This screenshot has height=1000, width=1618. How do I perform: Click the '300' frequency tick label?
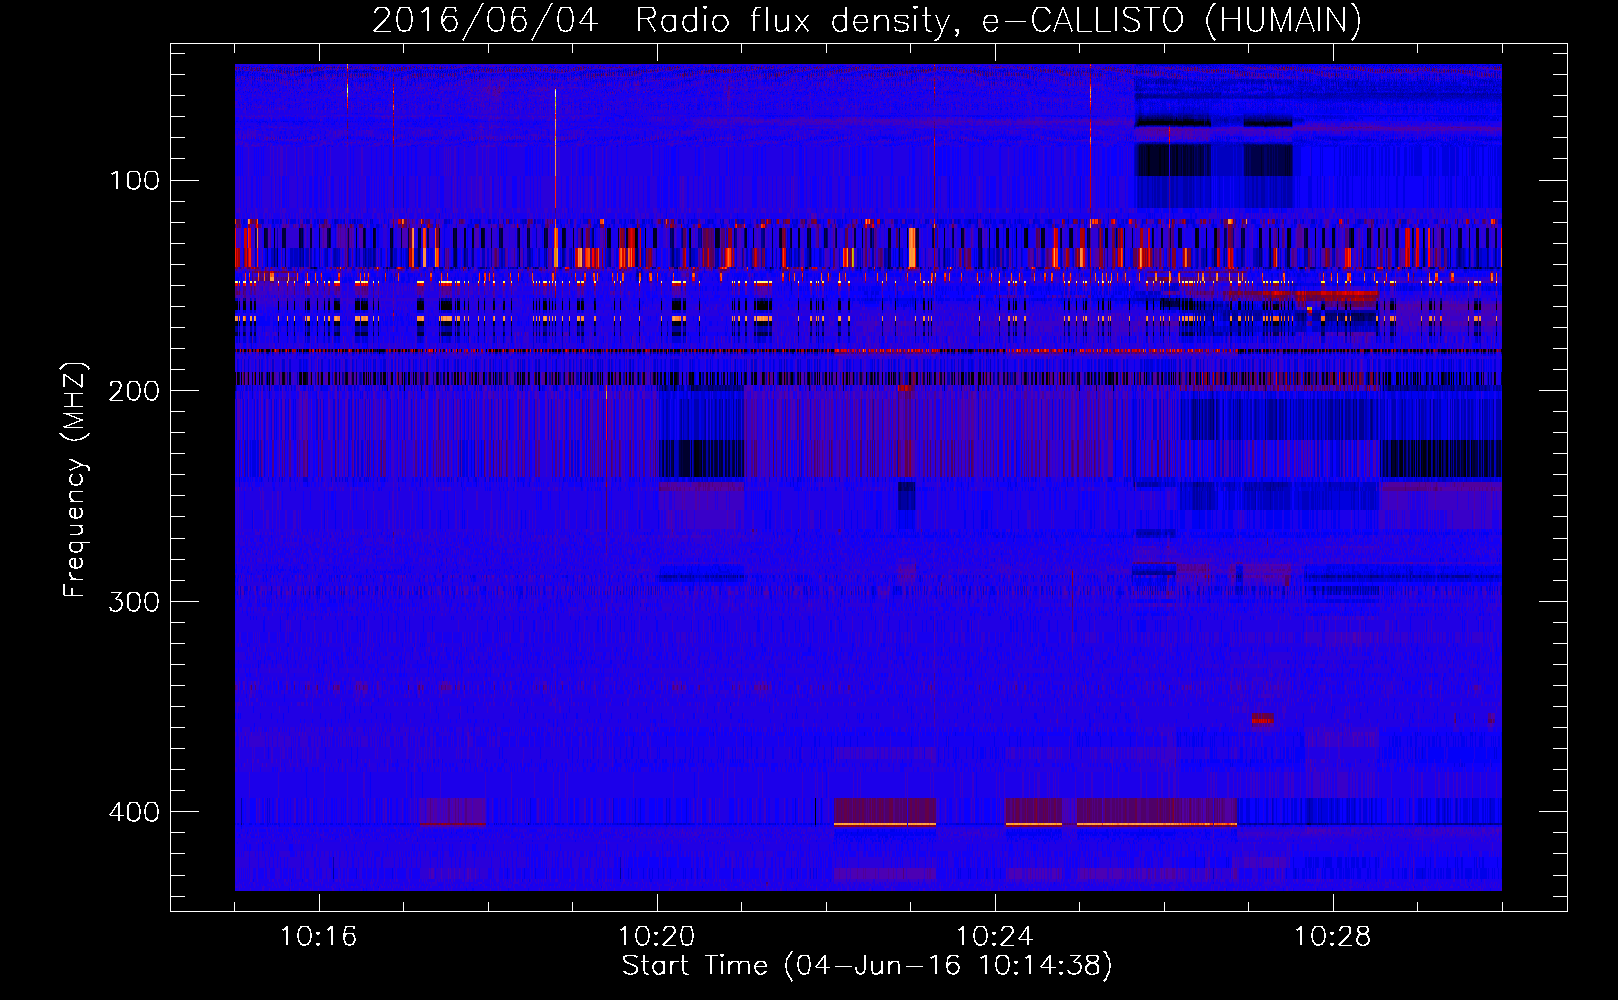[134, 601]
